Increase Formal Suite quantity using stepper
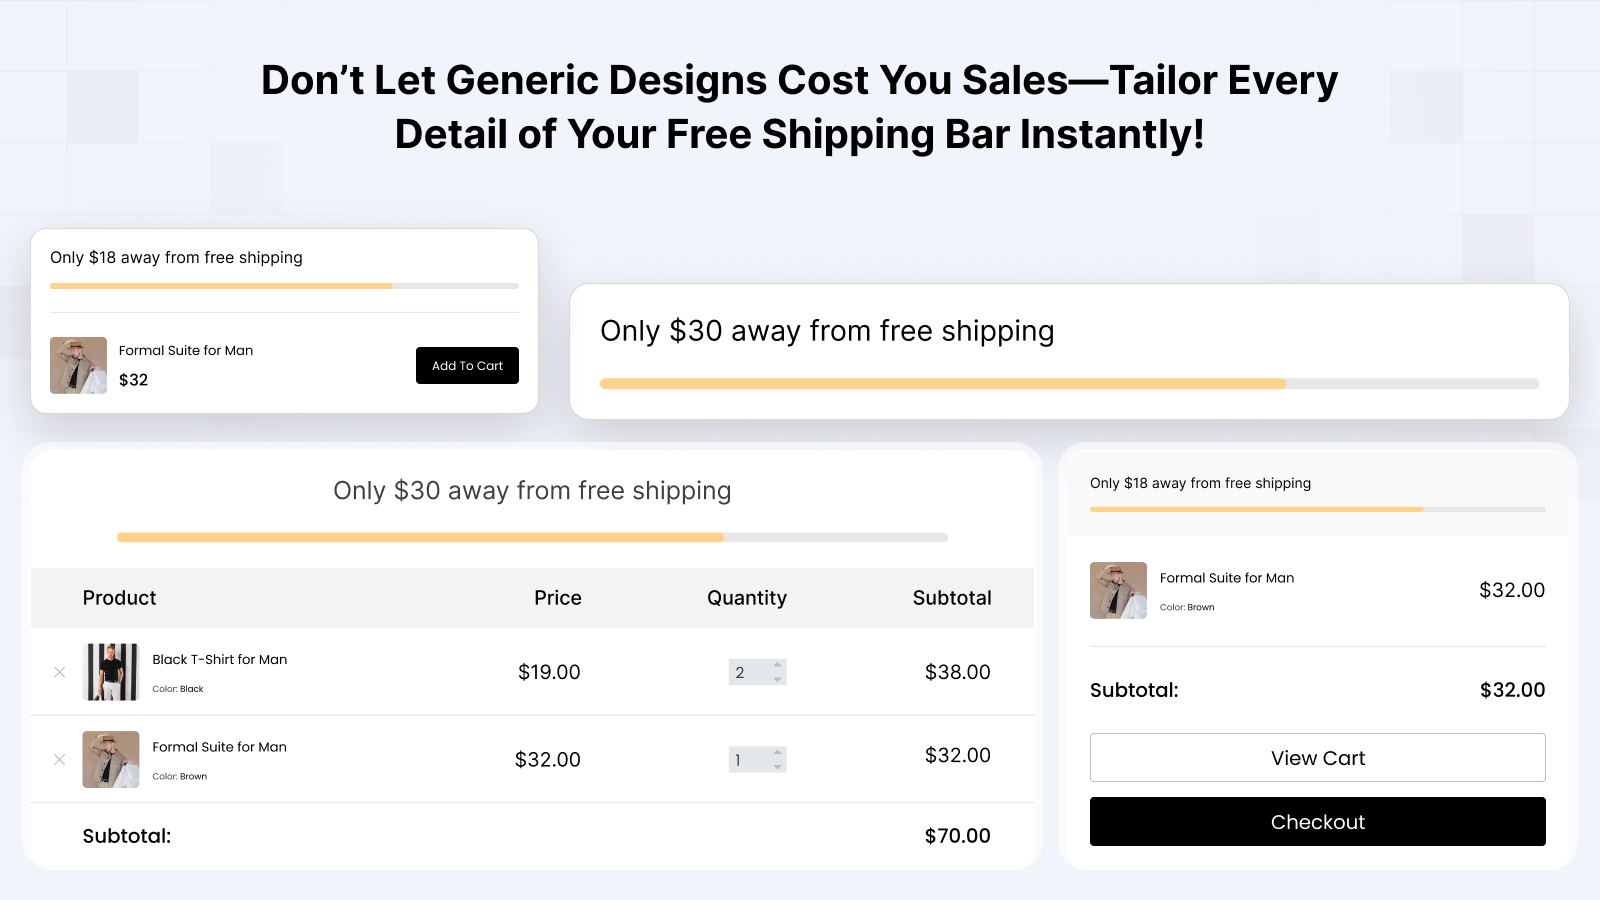 [776, 753]
